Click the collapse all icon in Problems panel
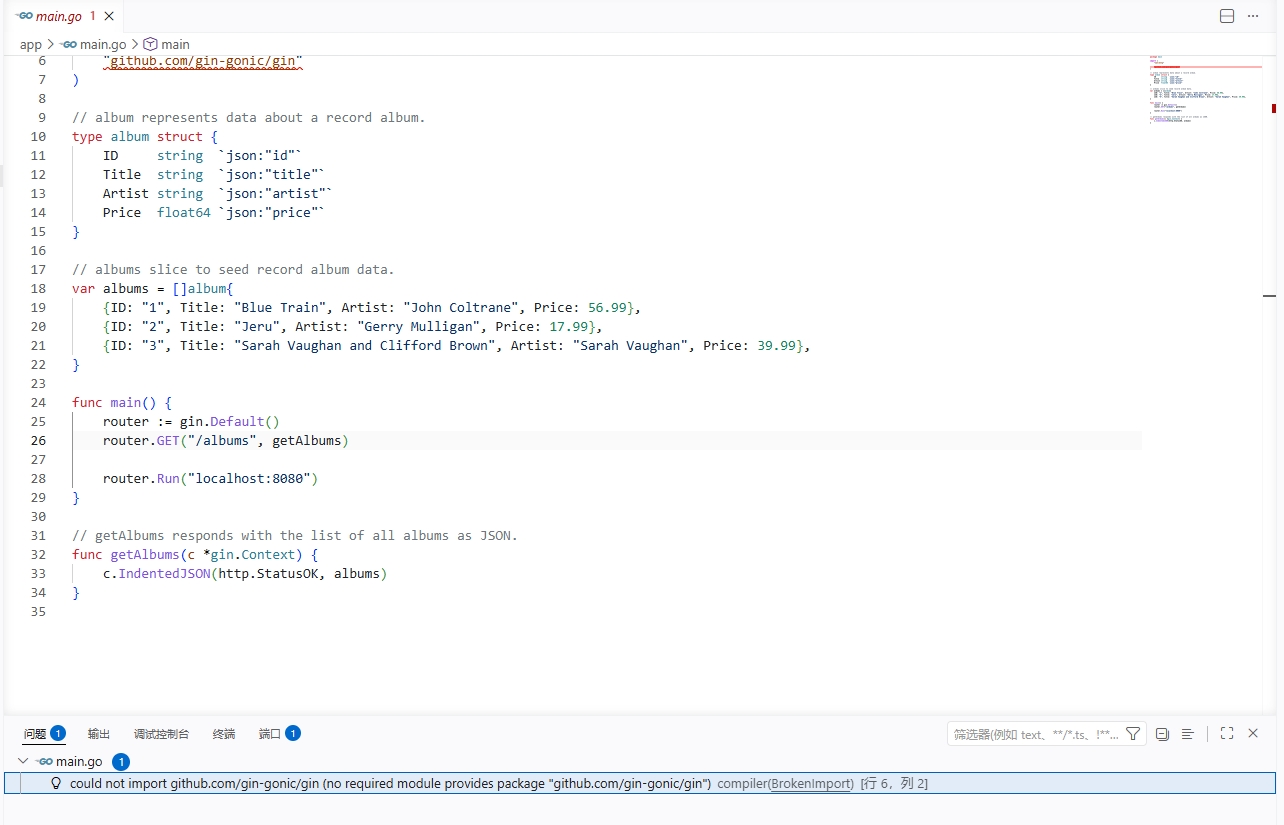Image resolution: width=1284 pixels, height=825 pixels. [1162, 734]
